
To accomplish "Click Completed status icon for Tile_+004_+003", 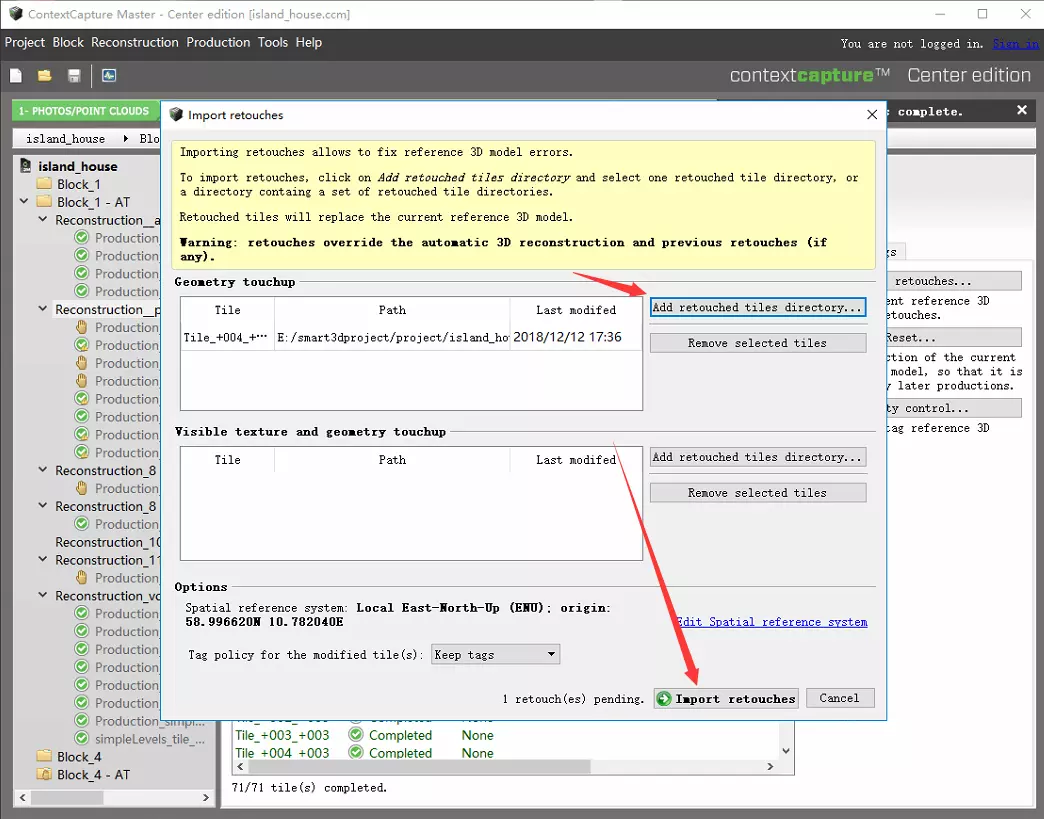I will 356,752.
